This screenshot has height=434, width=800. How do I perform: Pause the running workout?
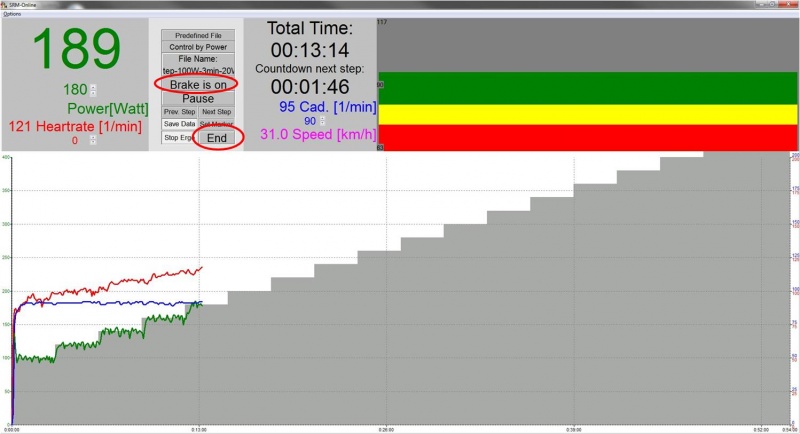(198, 99)
